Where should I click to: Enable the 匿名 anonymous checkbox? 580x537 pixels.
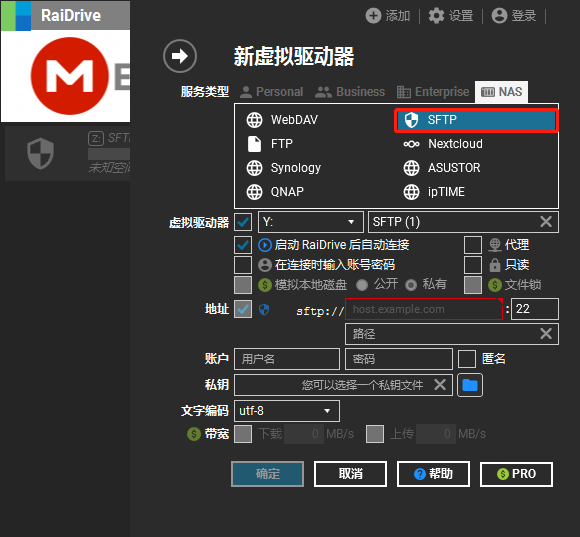click(x=467, y=359)
